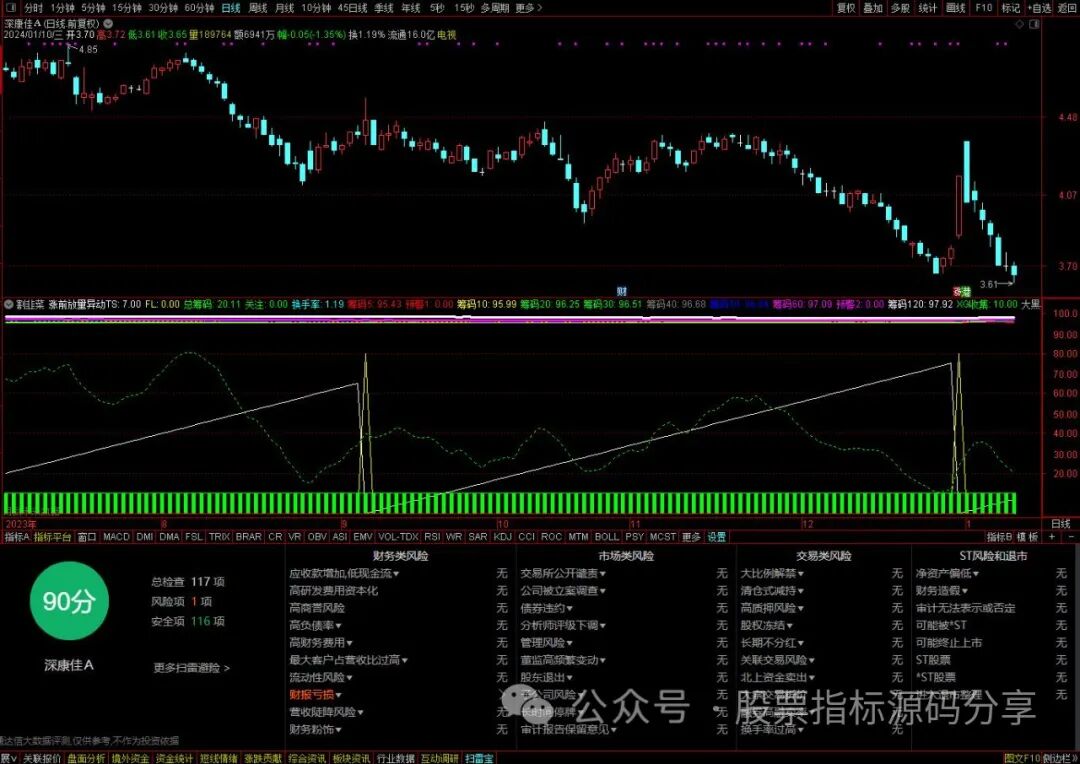The height and width of the screenshot is (764, 1080).
Task: Open the 涨跌贡献 bottom tab
Action: (x=262, y=758)
